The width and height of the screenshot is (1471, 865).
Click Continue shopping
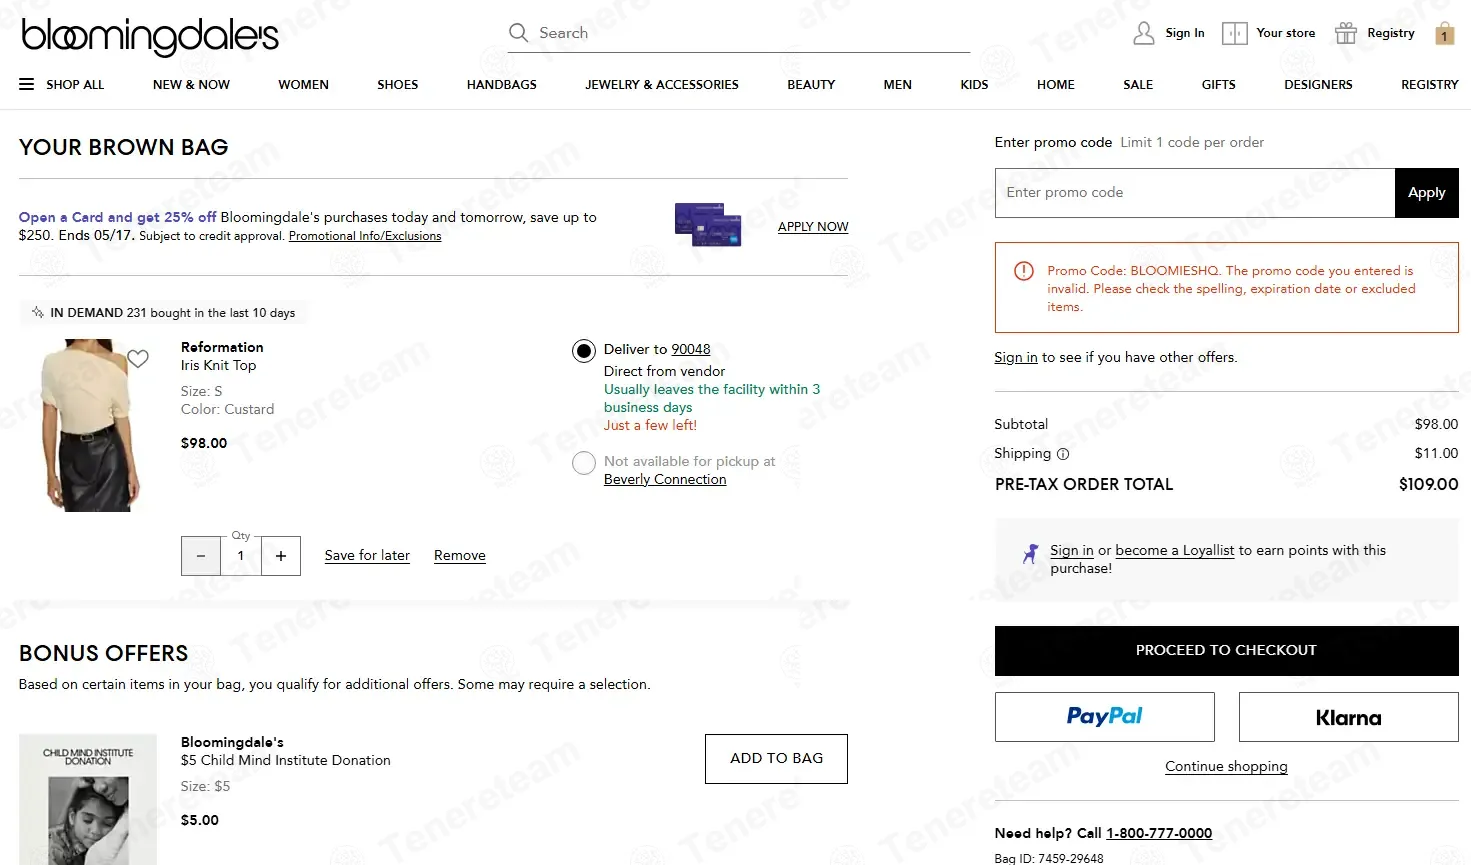tap(1226, 767)
